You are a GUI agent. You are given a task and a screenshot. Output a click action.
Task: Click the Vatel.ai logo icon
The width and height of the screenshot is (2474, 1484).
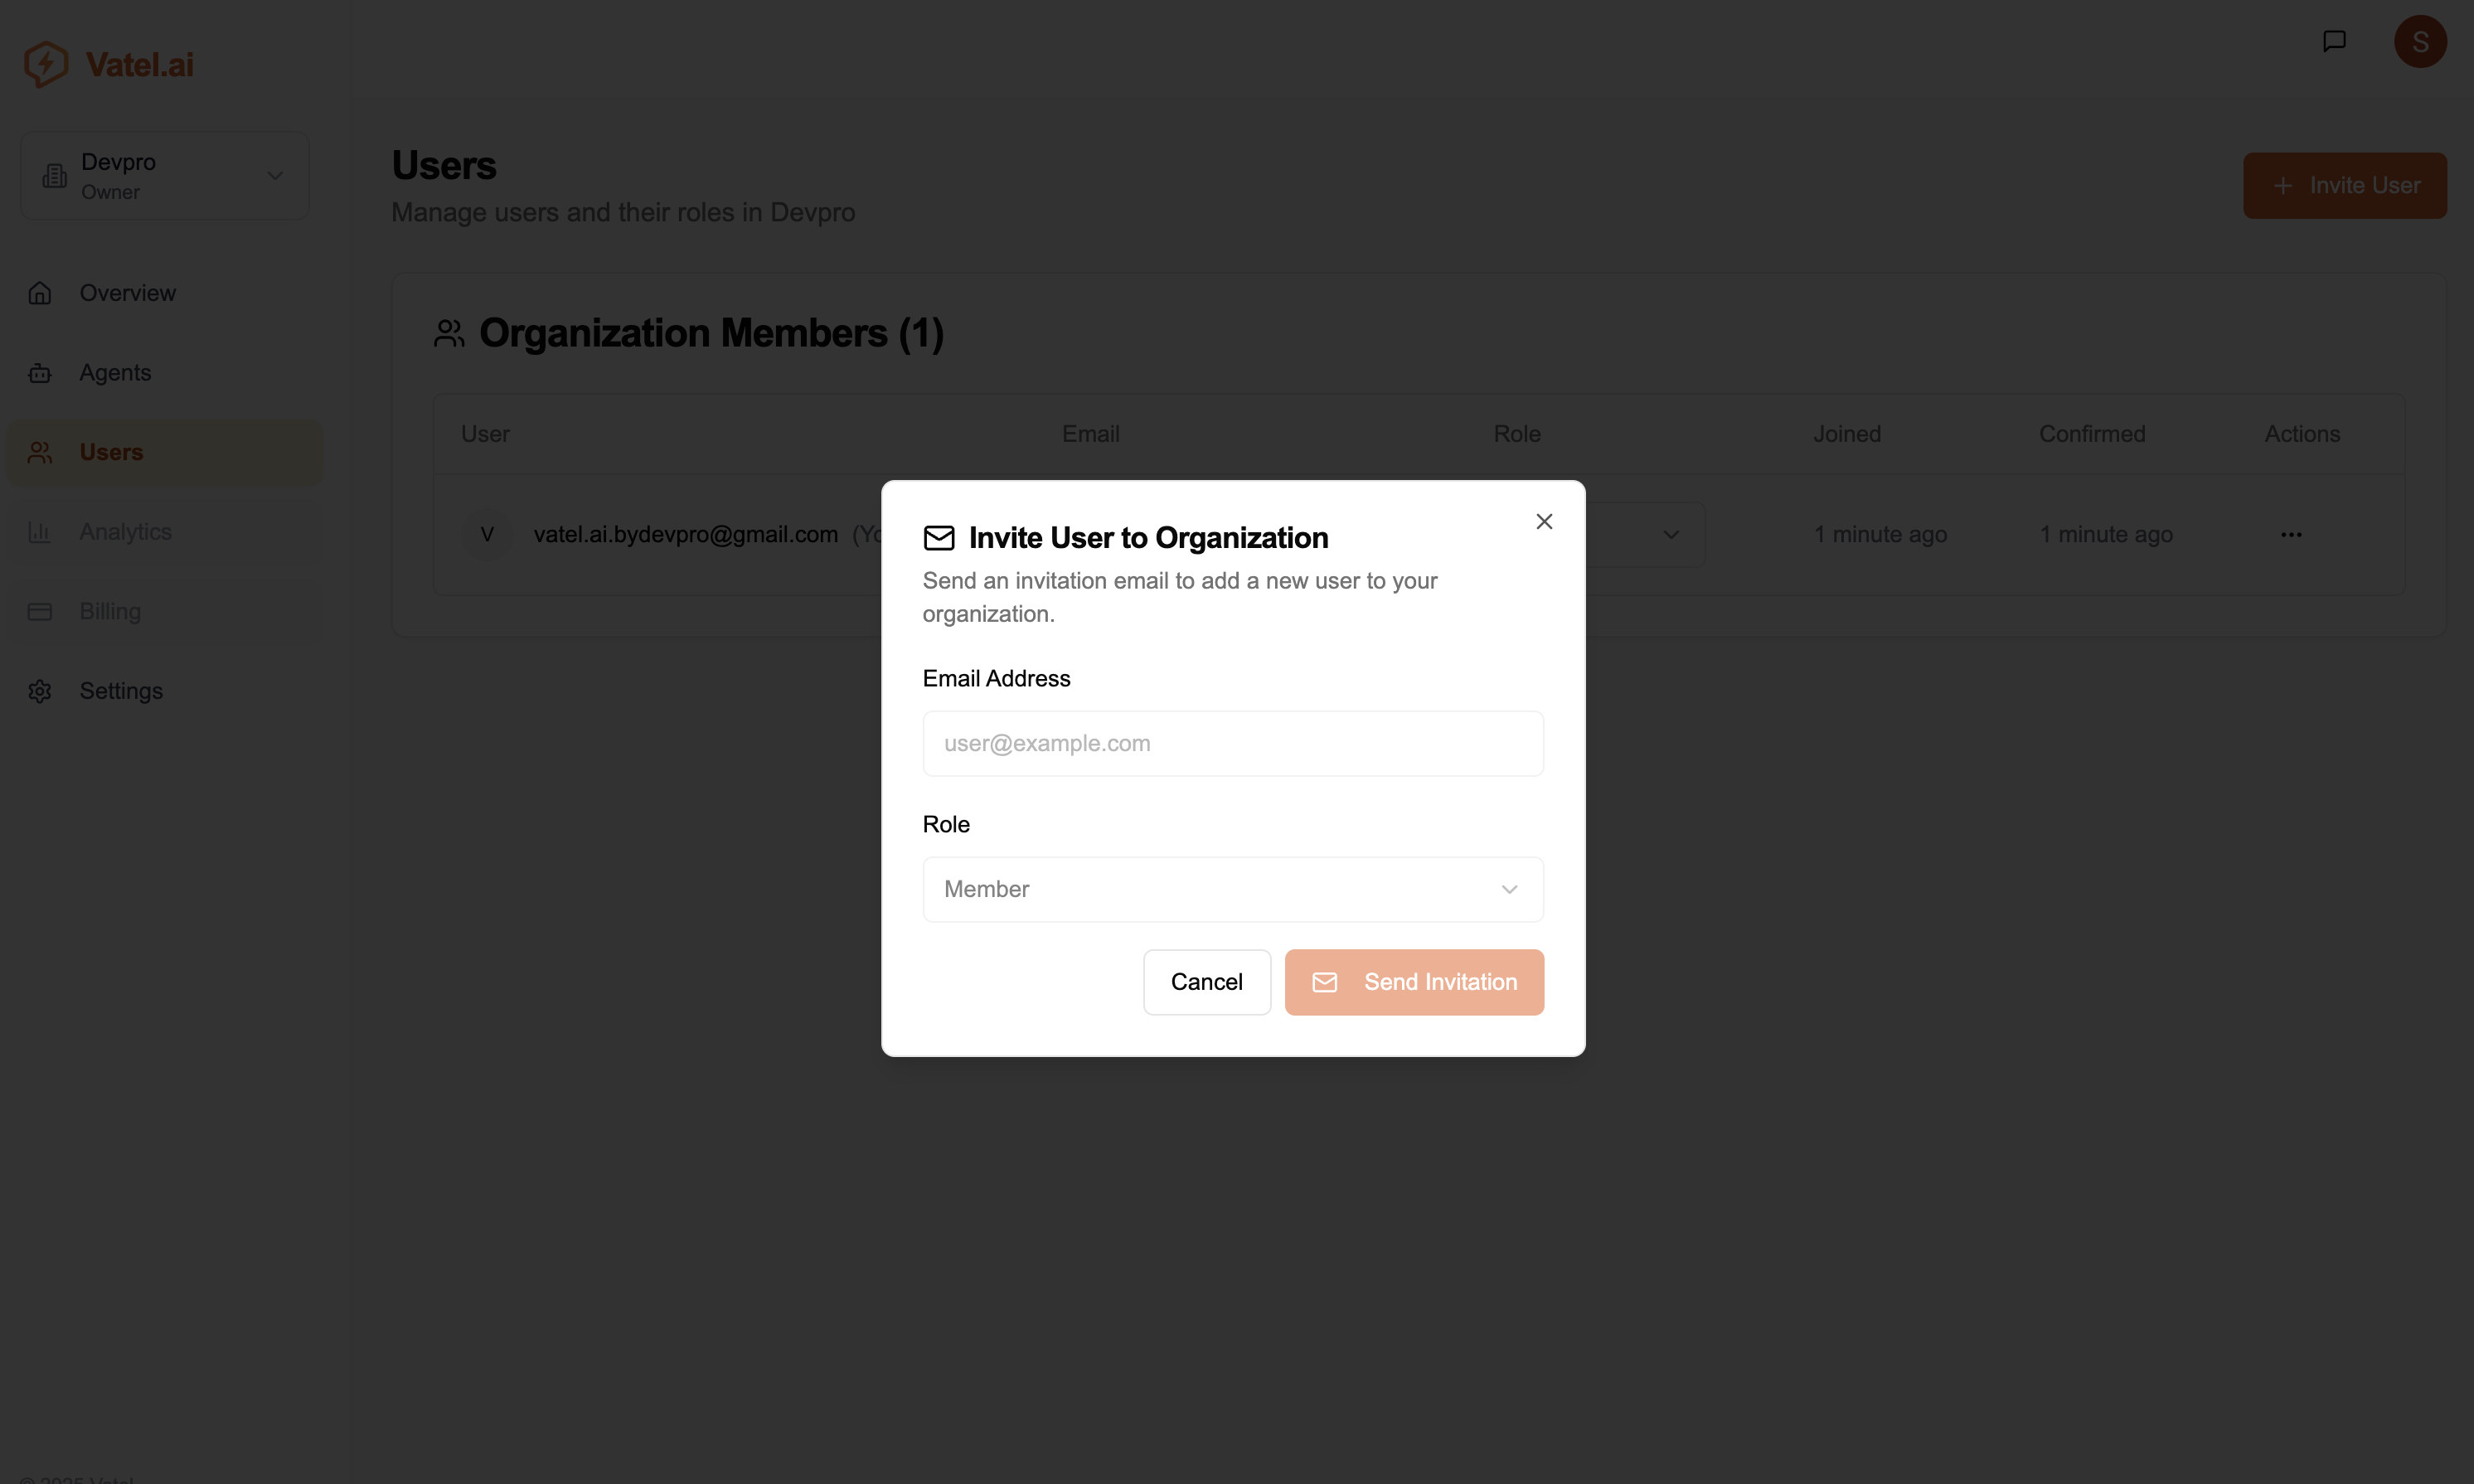coord(47,63)
